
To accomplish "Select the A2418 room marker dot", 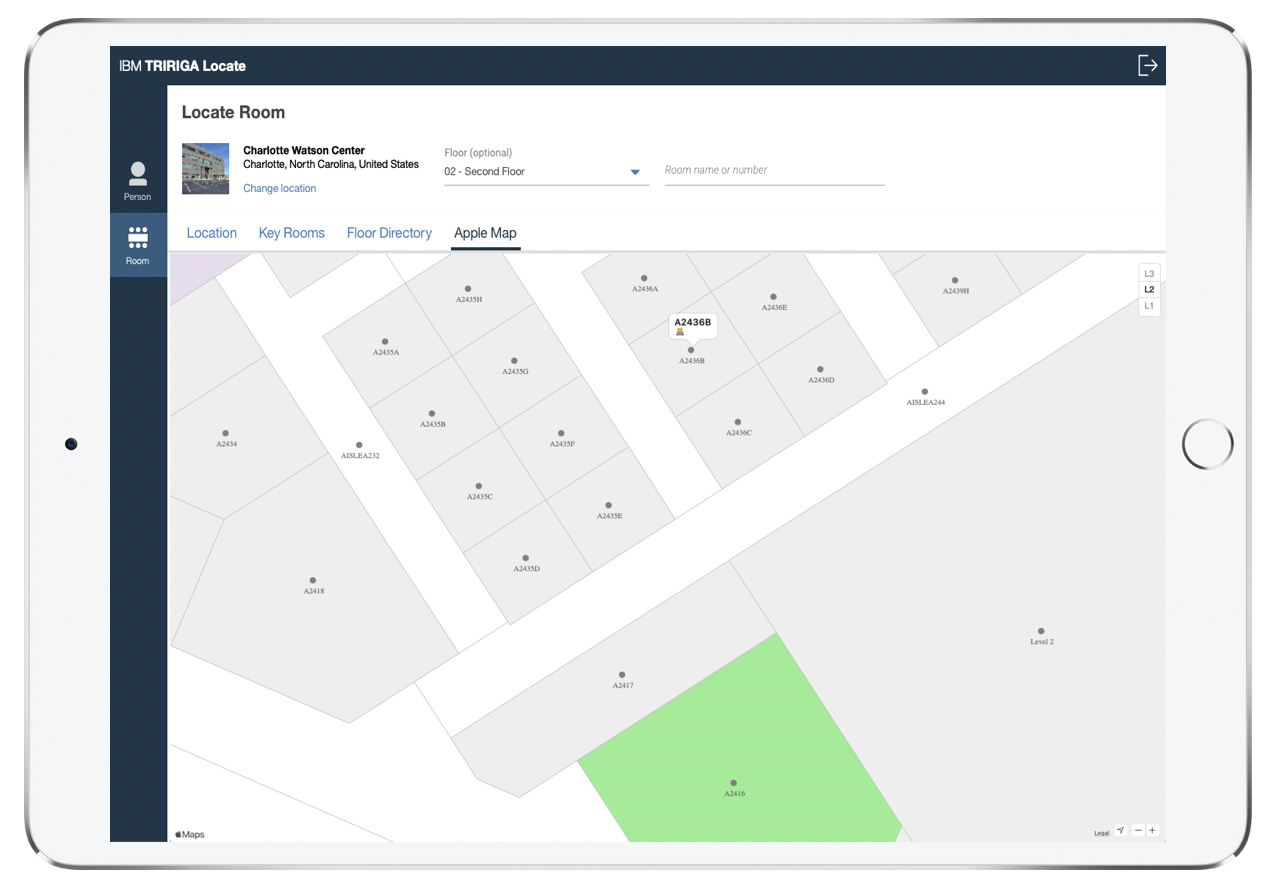I will 313,581.
